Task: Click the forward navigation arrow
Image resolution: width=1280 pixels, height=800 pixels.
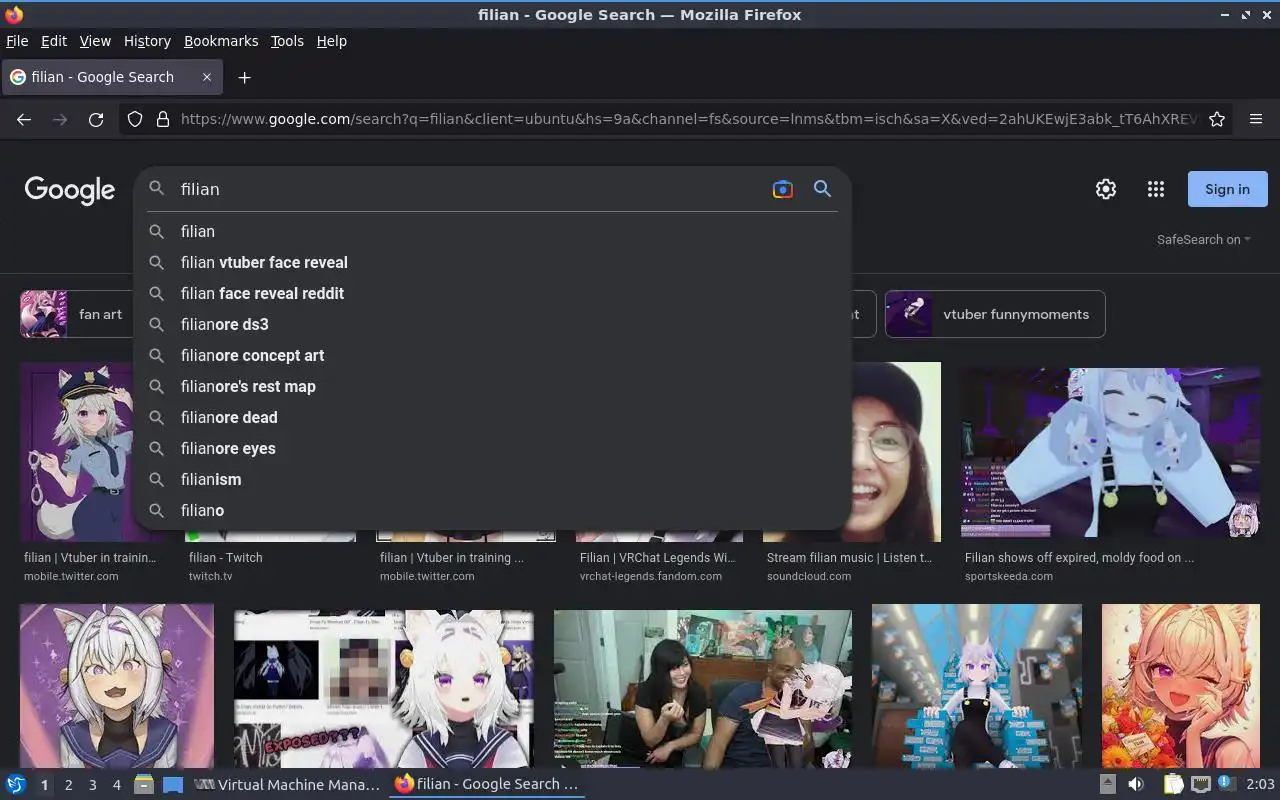Action: point(60,119)
